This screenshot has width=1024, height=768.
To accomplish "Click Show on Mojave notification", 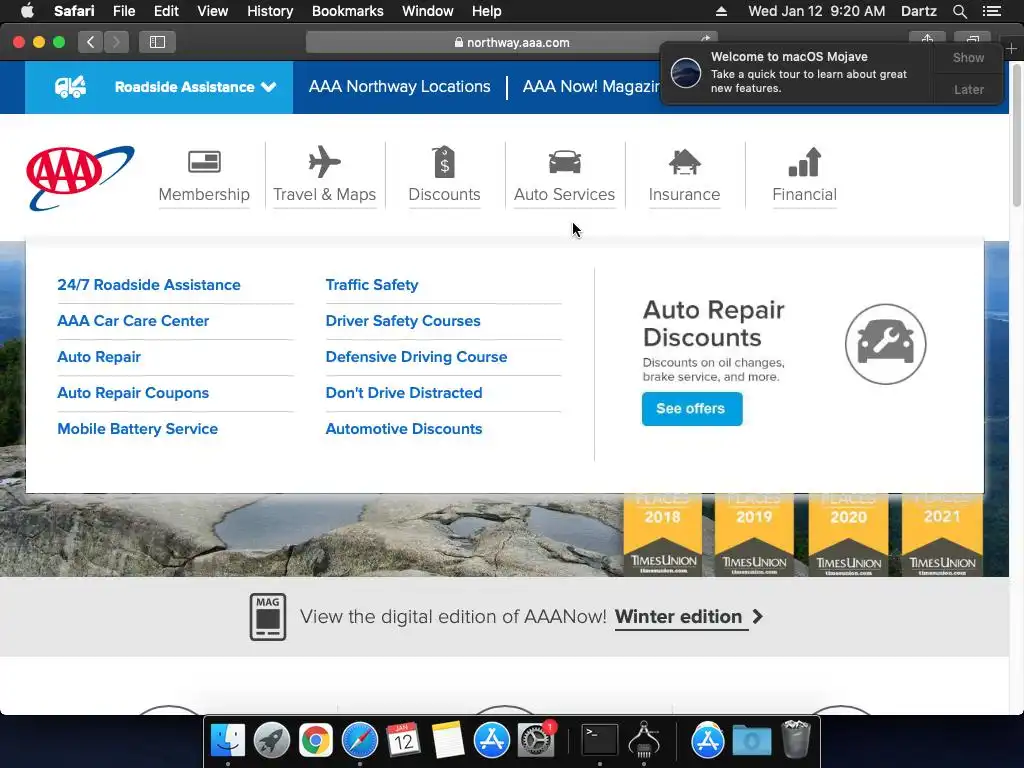I will (x=968, y=57).
